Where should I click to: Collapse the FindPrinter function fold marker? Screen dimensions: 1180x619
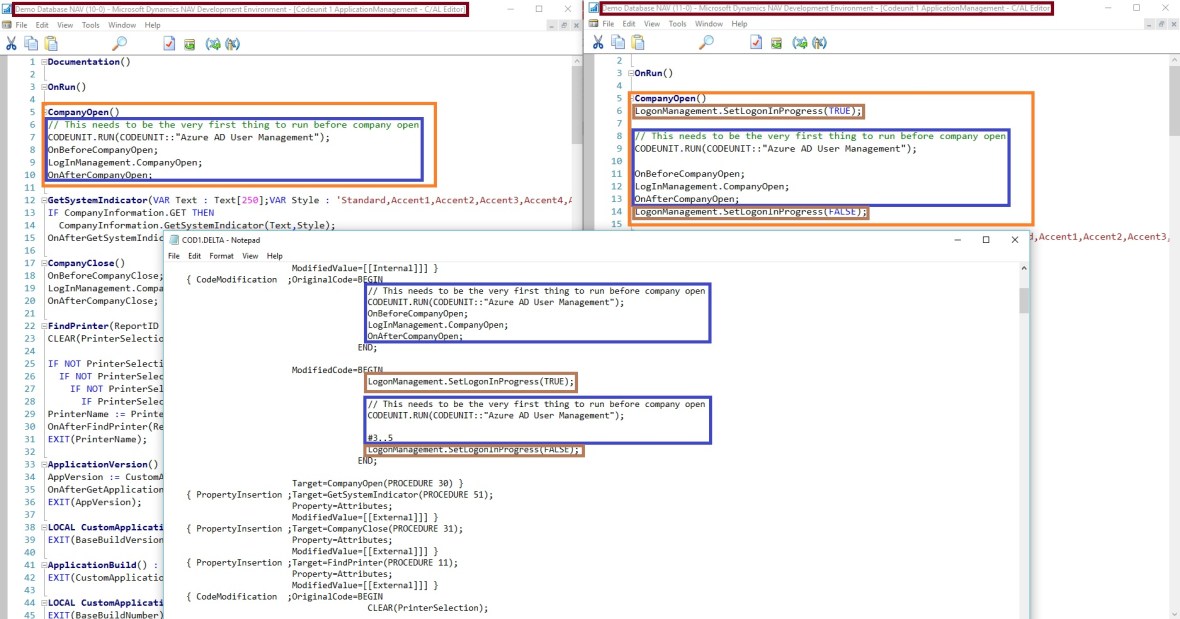click(43, 327)
